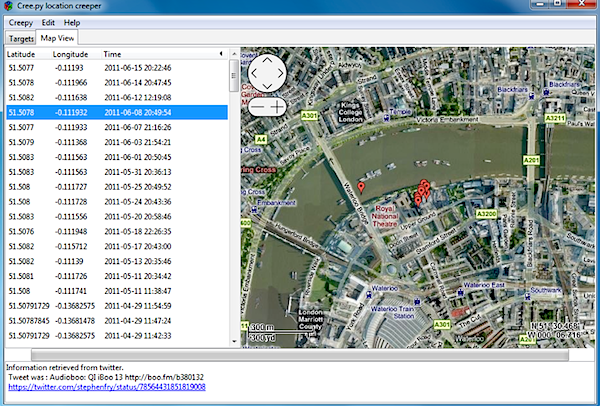Pan the map right with arrow control

pos(280,75)
